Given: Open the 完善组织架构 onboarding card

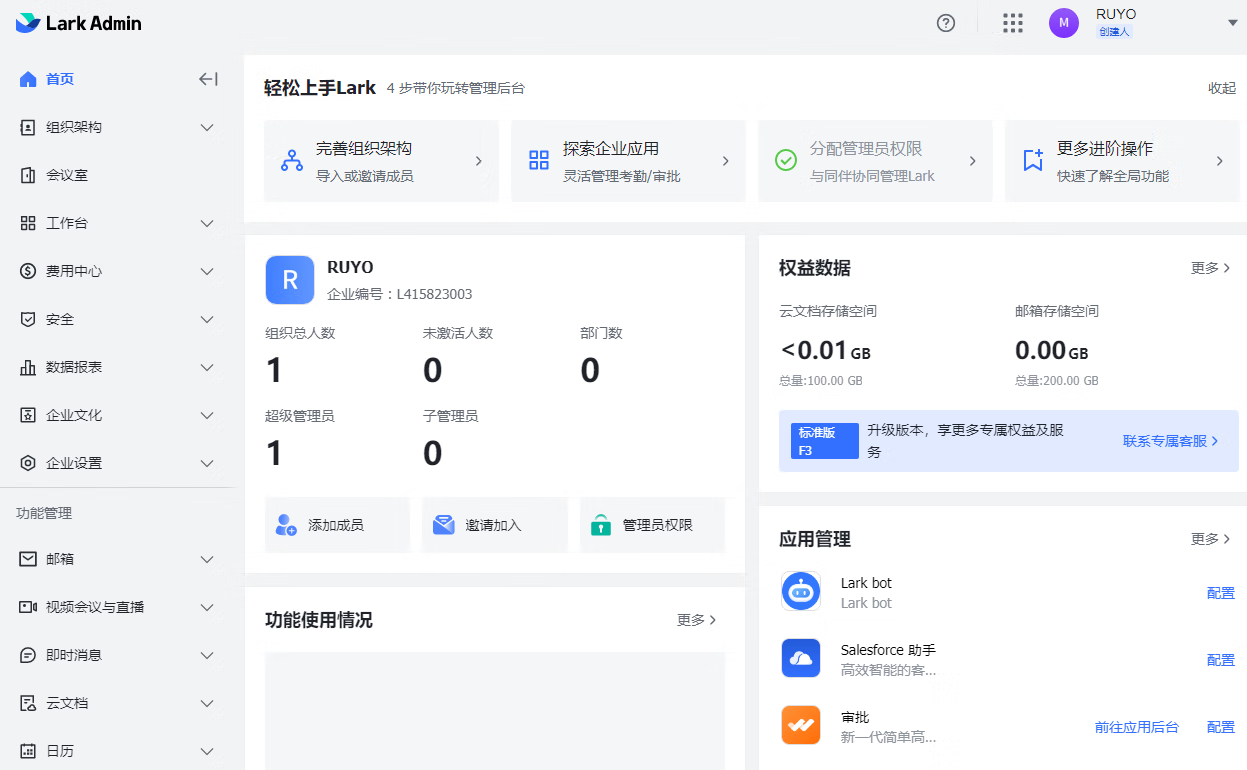Looking at the screenshot, I should 381,161.
